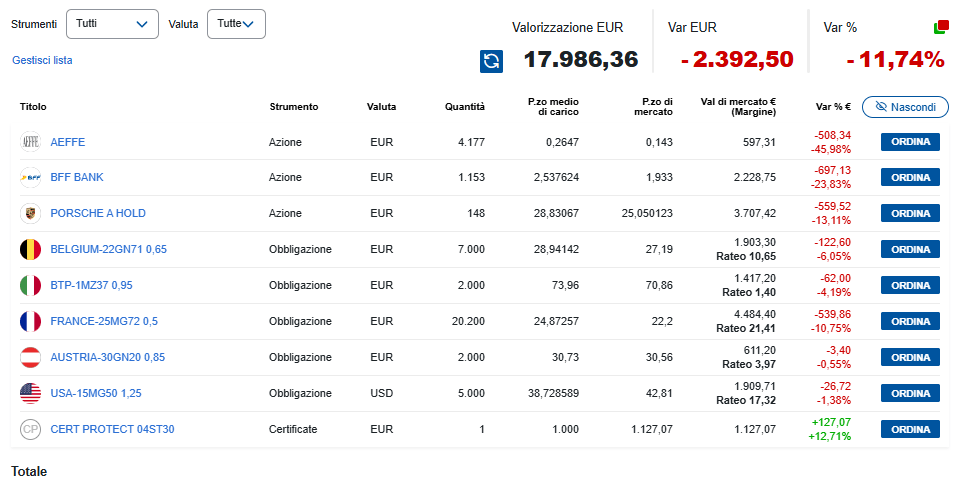Click the Val di mercato € (Margine) header

point(738,107)
